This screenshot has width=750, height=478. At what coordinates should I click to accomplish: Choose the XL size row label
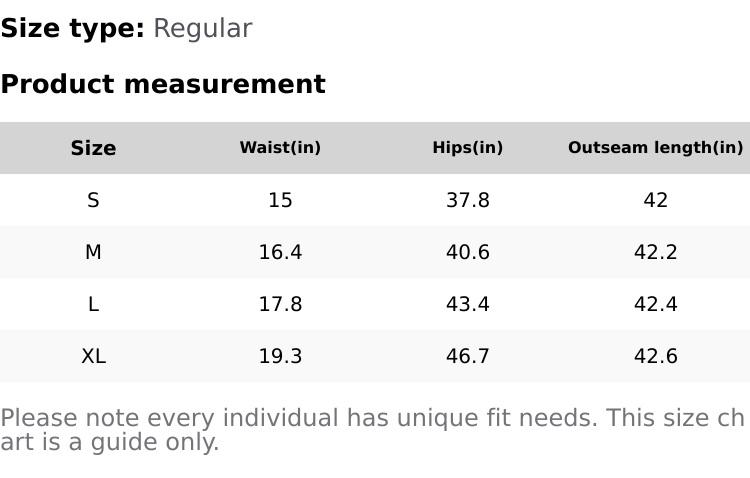pyautogui.click(x=93, y=356)
